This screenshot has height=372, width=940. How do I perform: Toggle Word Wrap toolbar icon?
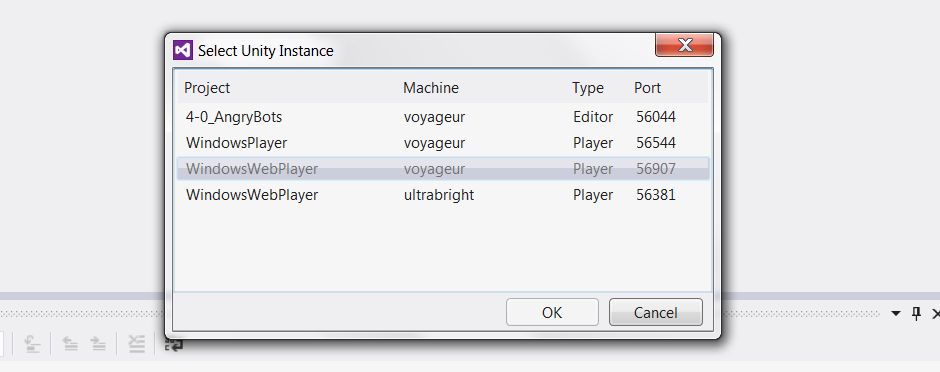174,344
